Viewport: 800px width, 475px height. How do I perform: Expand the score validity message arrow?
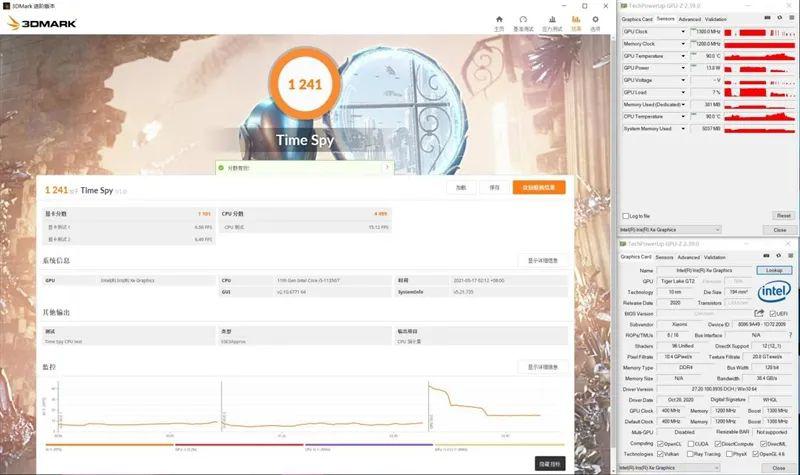coord(387,167)
